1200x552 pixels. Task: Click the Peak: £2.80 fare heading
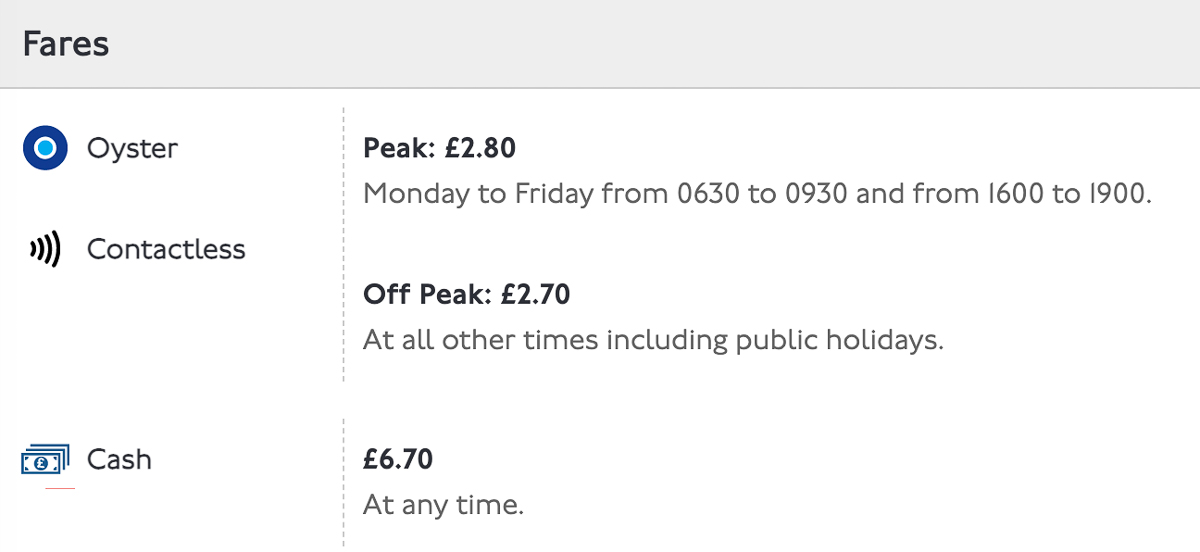click(x=440, y=149)
